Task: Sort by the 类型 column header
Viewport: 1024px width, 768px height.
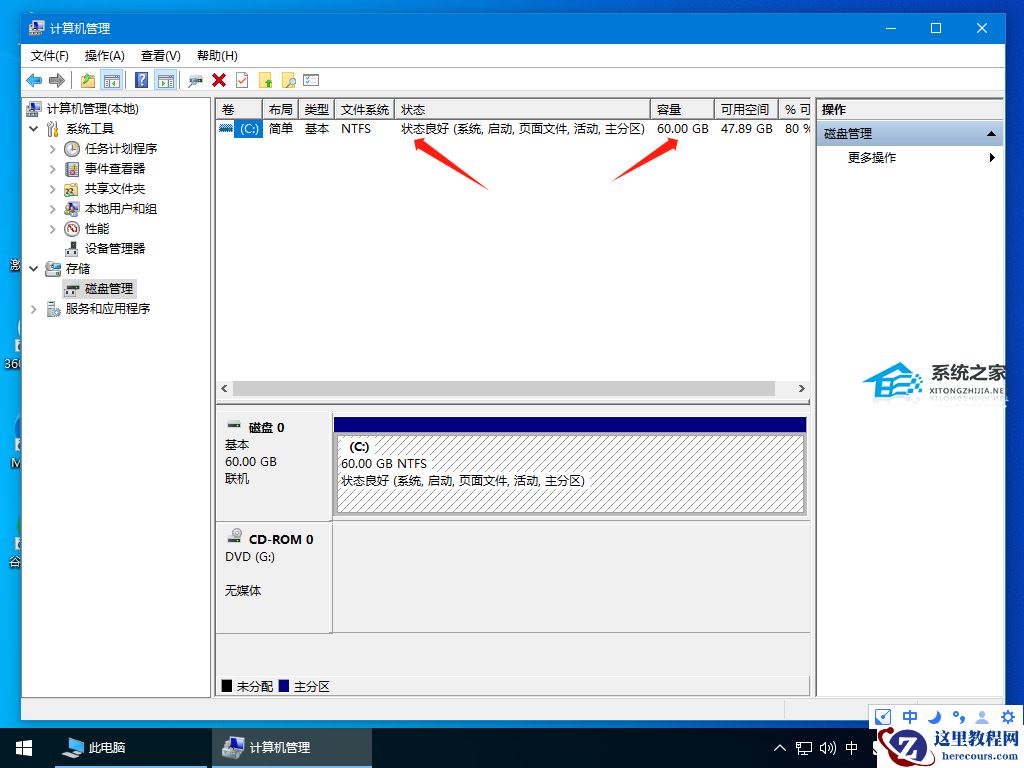Action: tap(316, 109)
